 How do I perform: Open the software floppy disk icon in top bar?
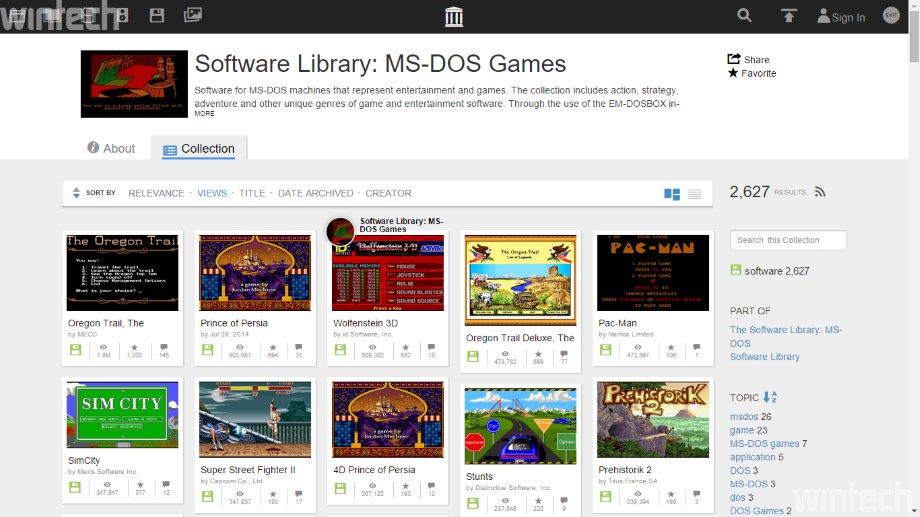[157, 16]
